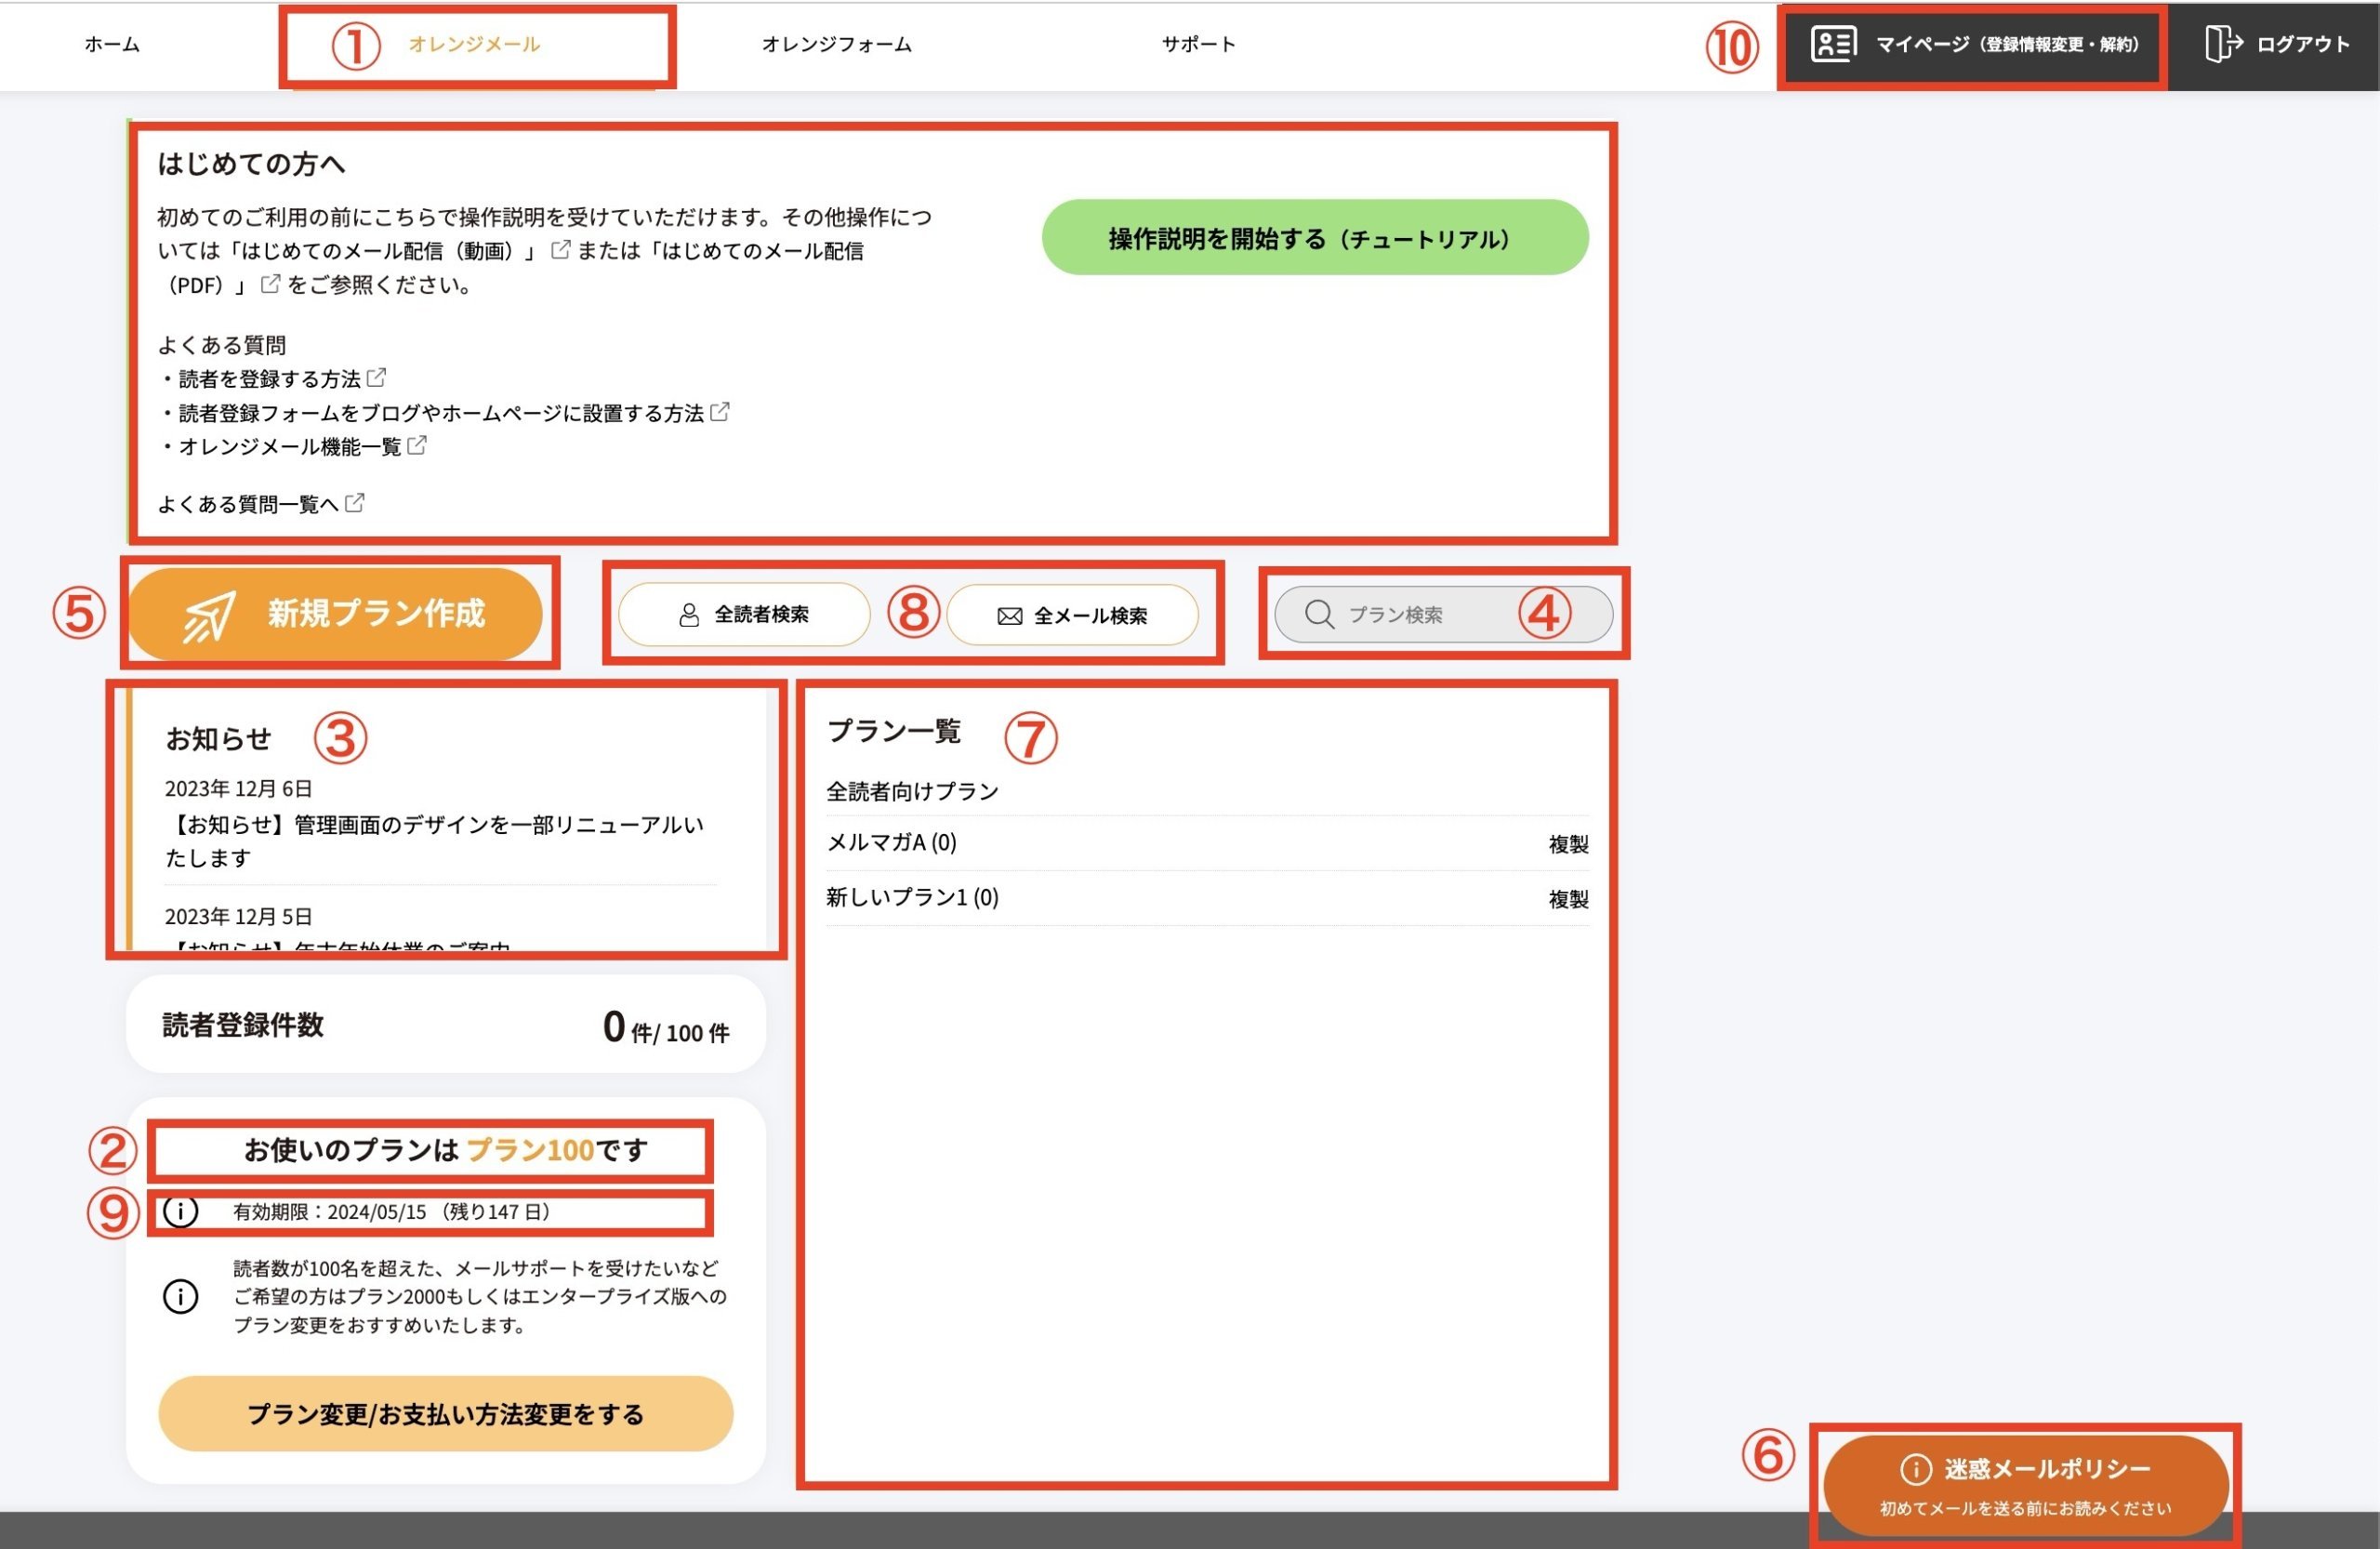This screenshot has width=2380, height=1549.
Task: Click external link icon beside よくある質問一覧へ
Action: pos(355,503)
